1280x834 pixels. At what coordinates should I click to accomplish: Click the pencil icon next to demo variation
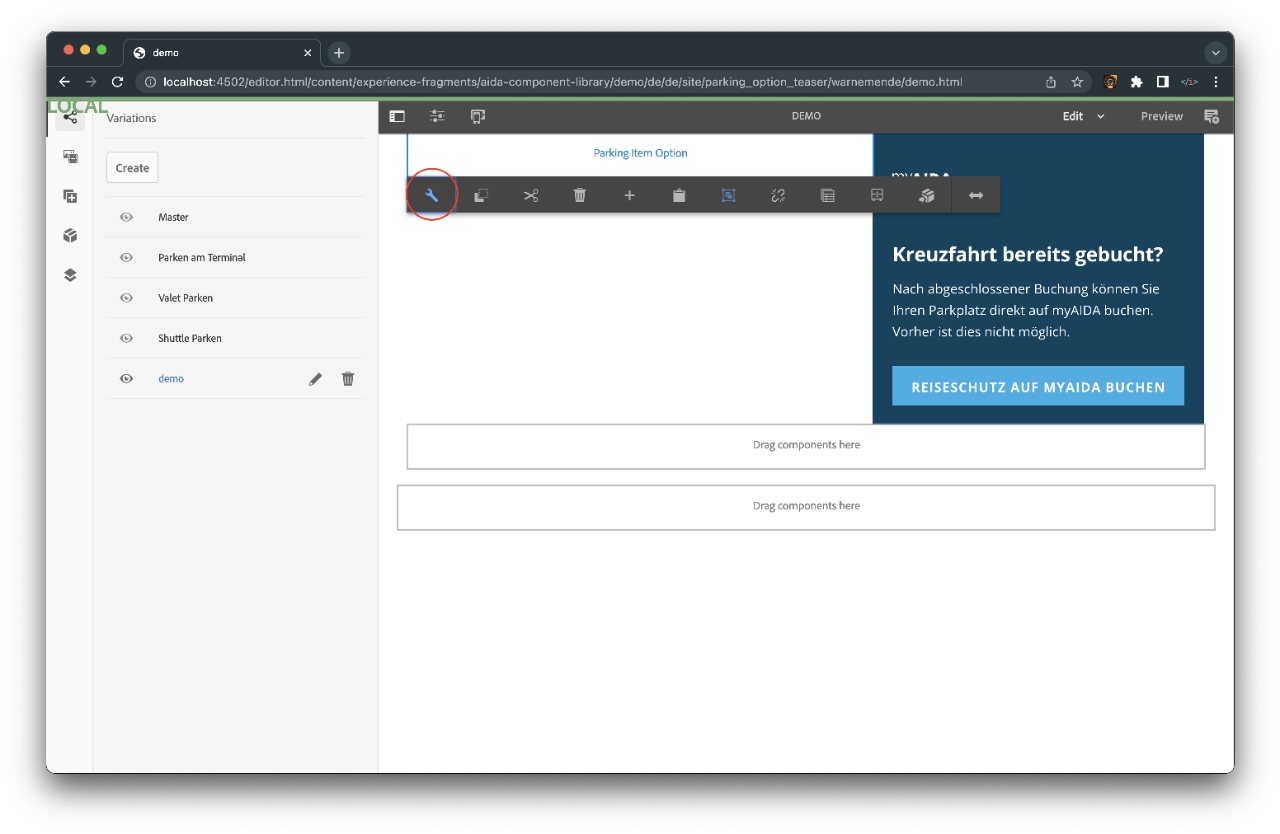(315, 379)
